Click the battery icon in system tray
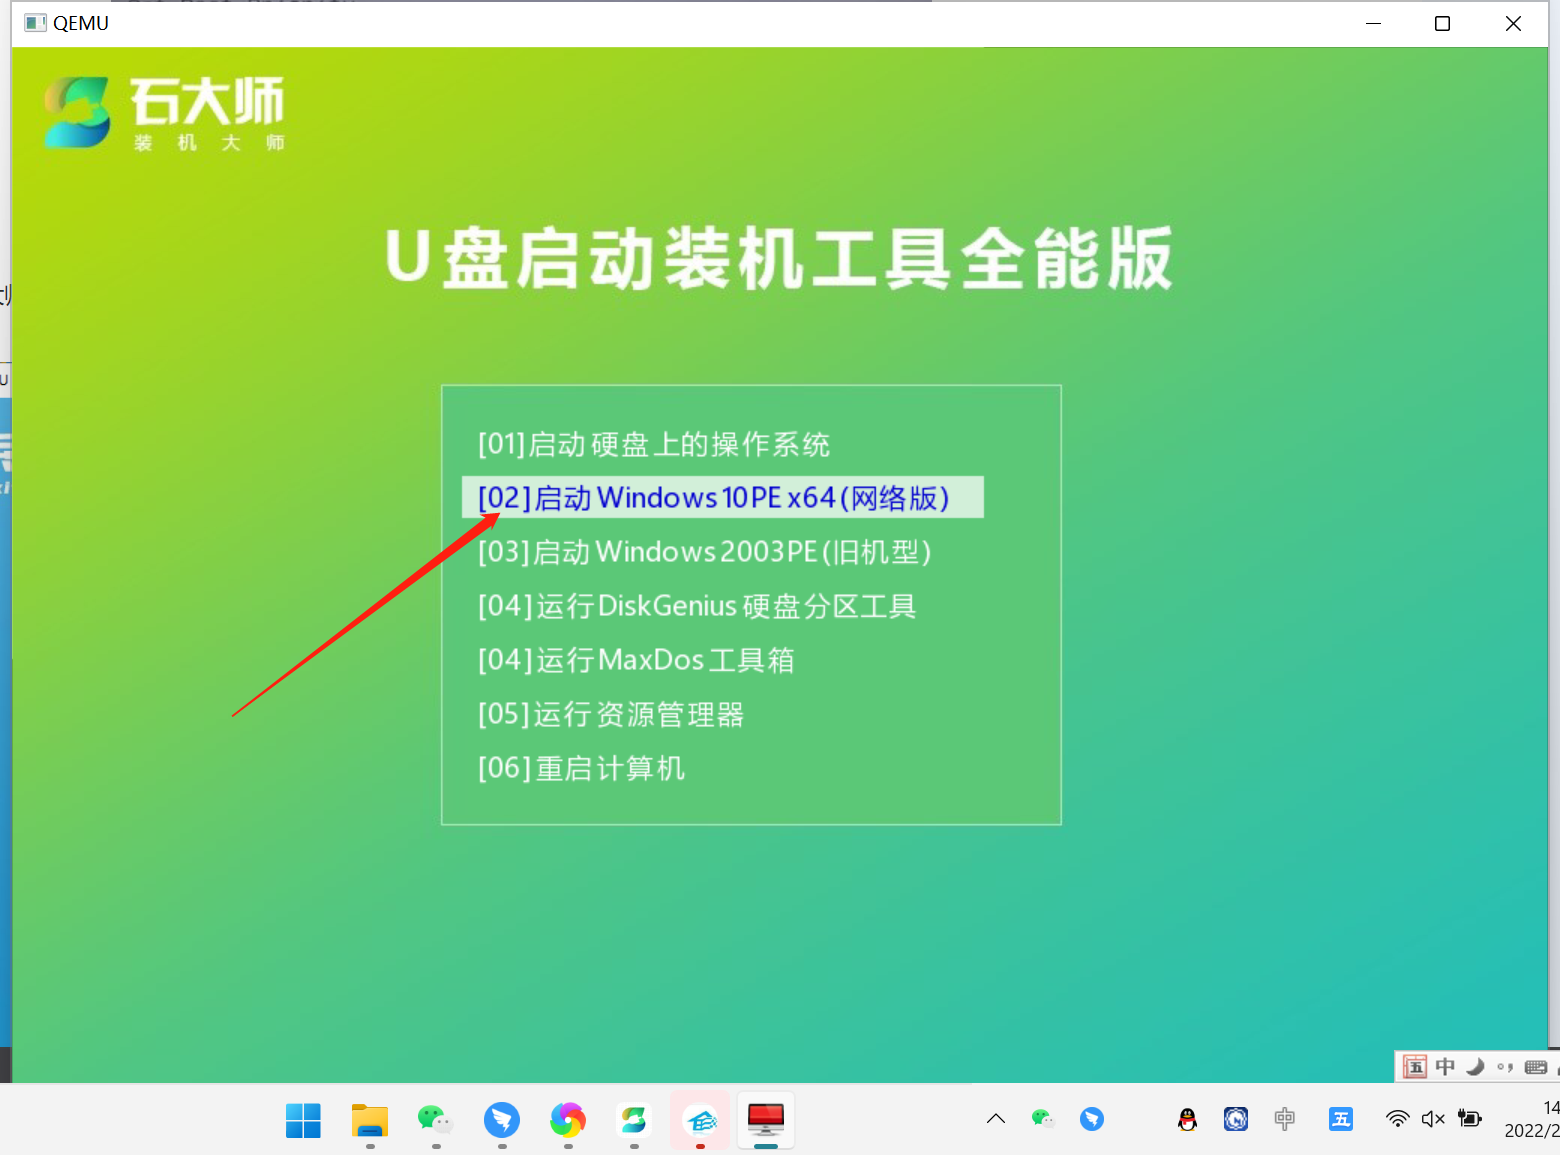 1470,1119
